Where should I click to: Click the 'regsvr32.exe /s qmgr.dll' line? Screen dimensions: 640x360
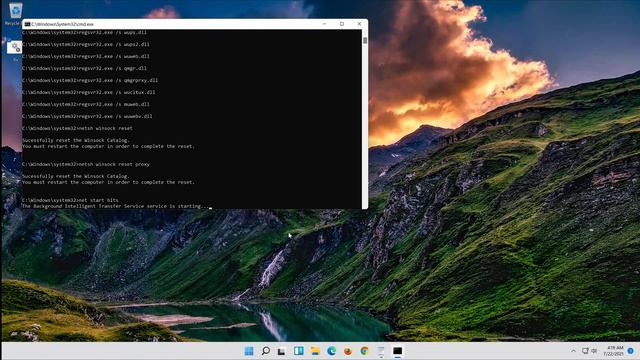(84, 68)
